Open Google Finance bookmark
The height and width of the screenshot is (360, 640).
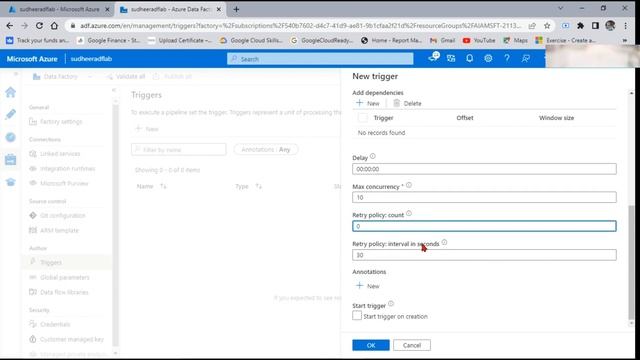click(109, 40)
